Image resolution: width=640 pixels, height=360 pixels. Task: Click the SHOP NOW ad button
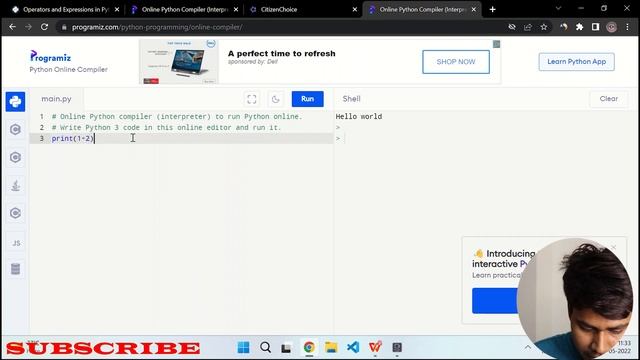point(456,62)
